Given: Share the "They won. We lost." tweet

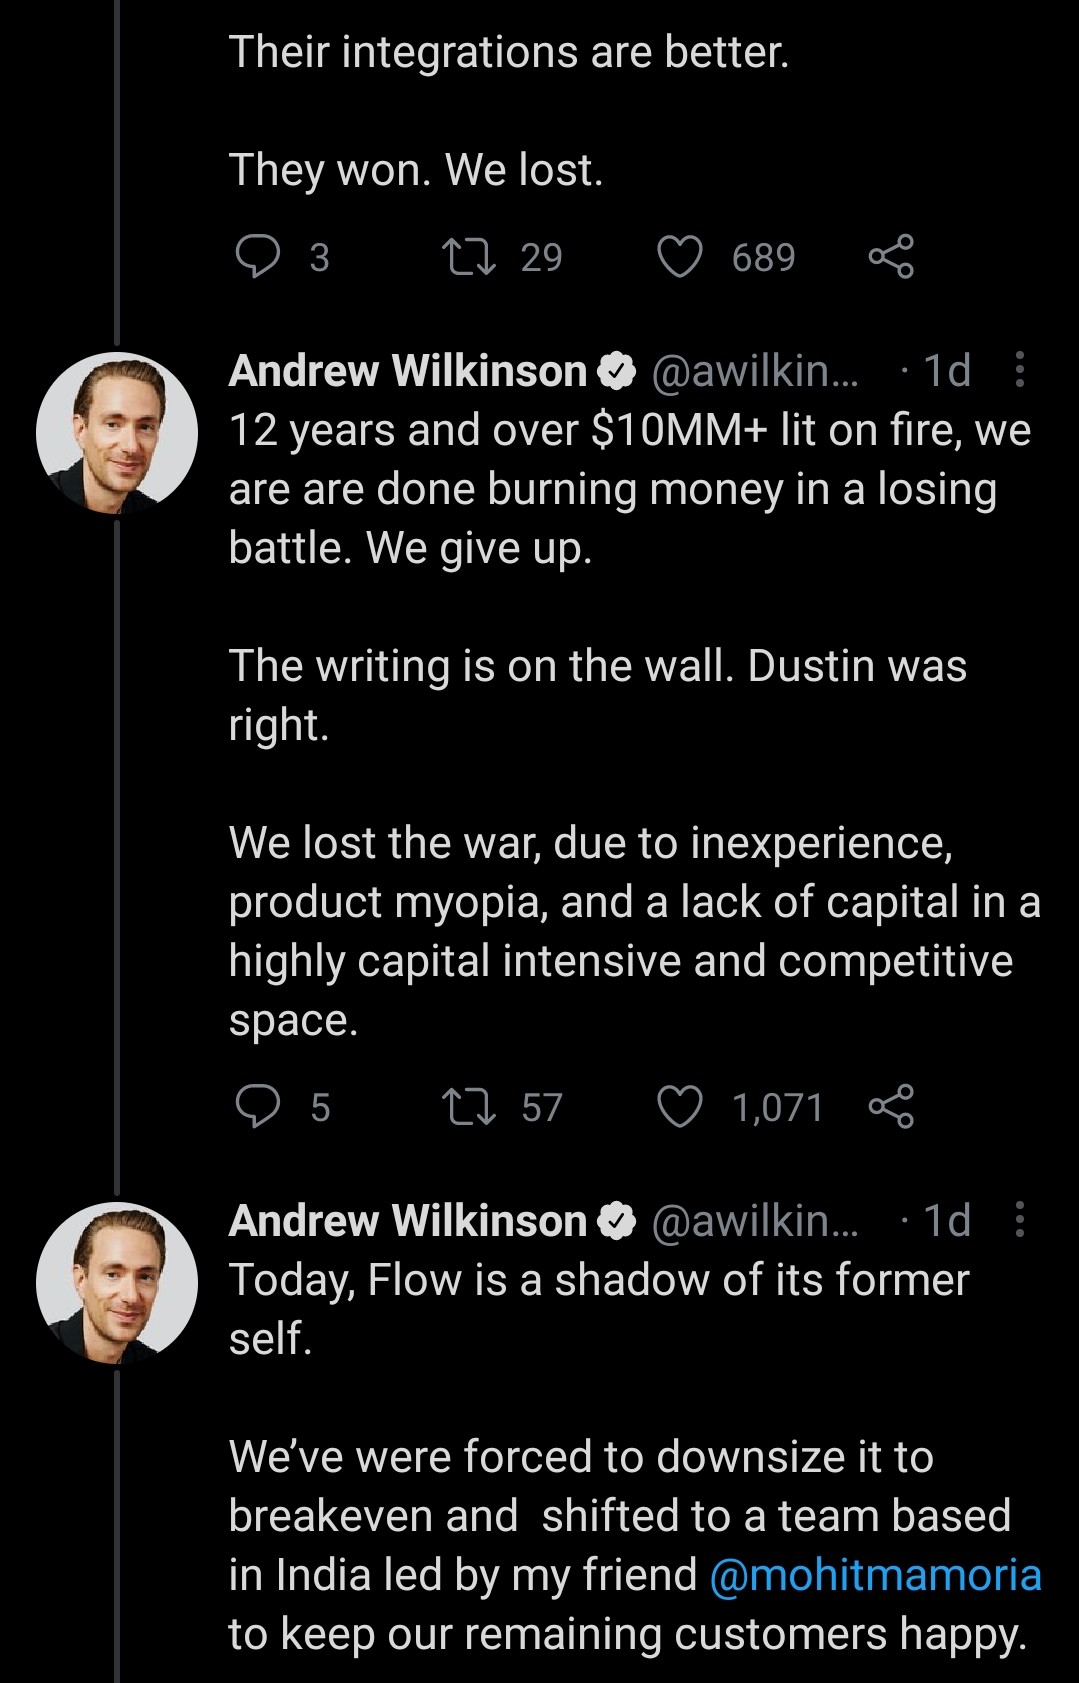Looking at the screenshot, I should tap(891, 257).
